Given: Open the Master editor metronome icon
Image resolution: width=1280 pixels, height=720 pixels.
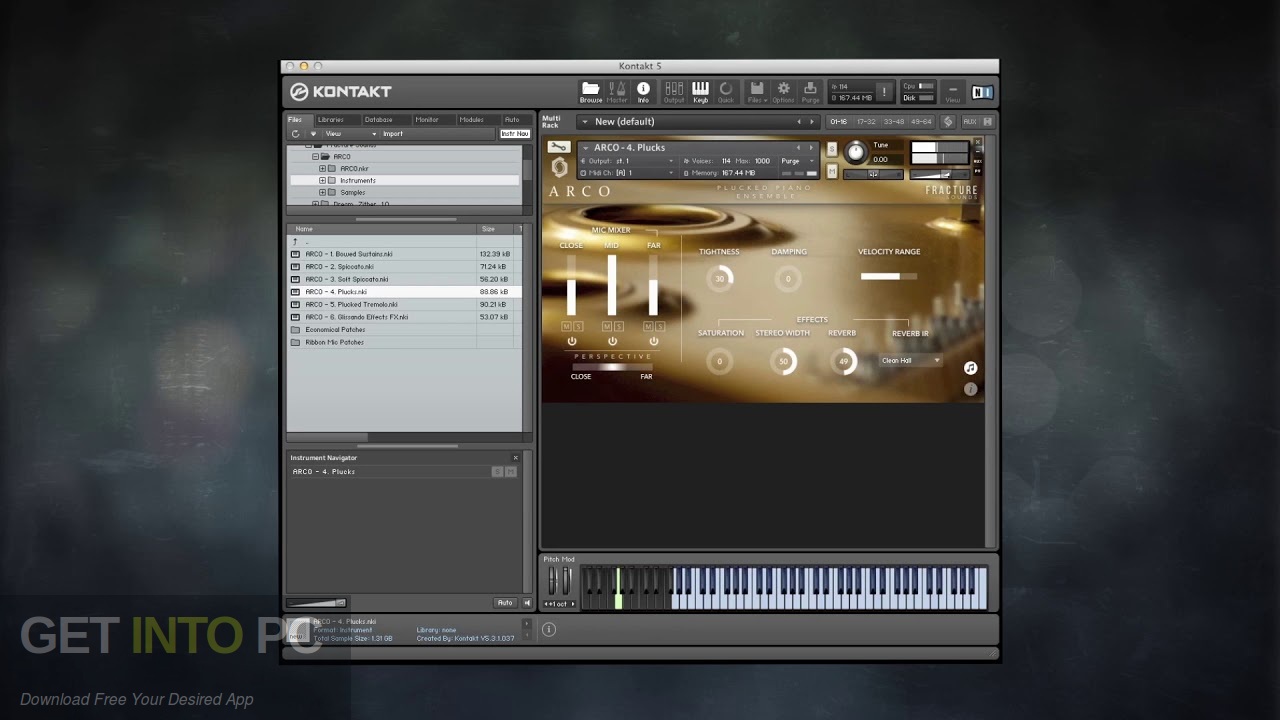Looking at the screenshot, I should pos(617,92).
